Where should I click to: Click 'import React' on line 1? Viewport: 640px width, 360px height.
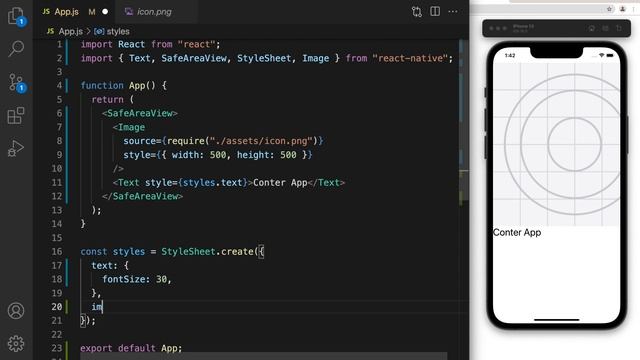pos(113,44)
